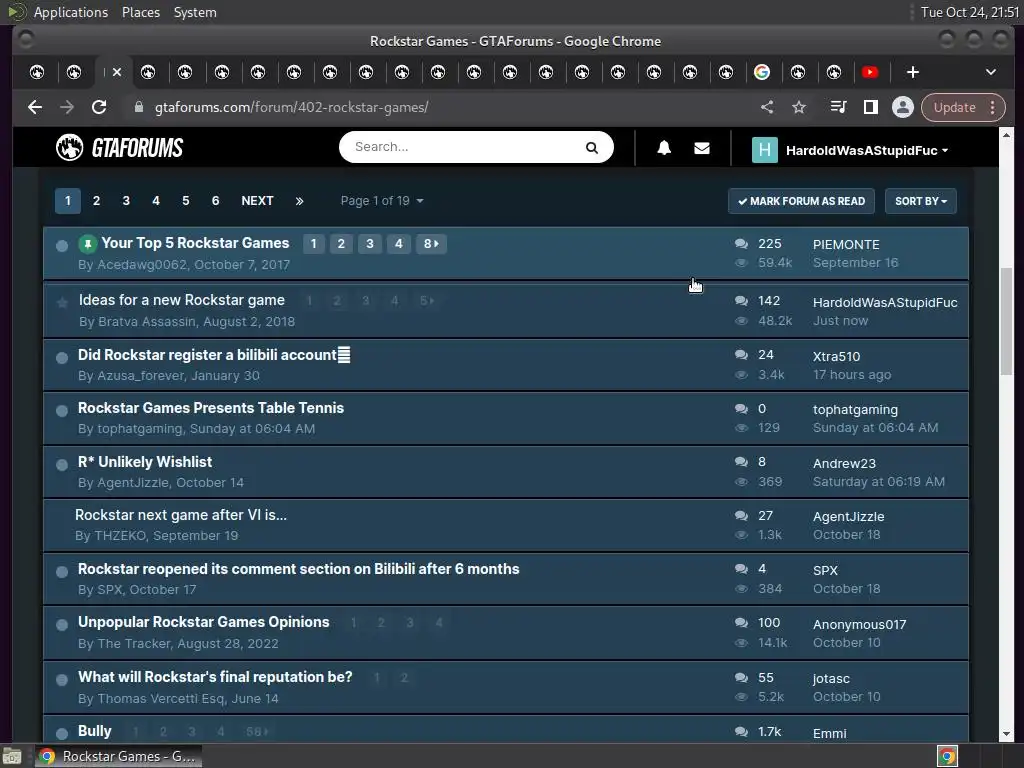Switch to the first GTAForums tab
Screen dimensions: 1024x768
tap(37, 72)
